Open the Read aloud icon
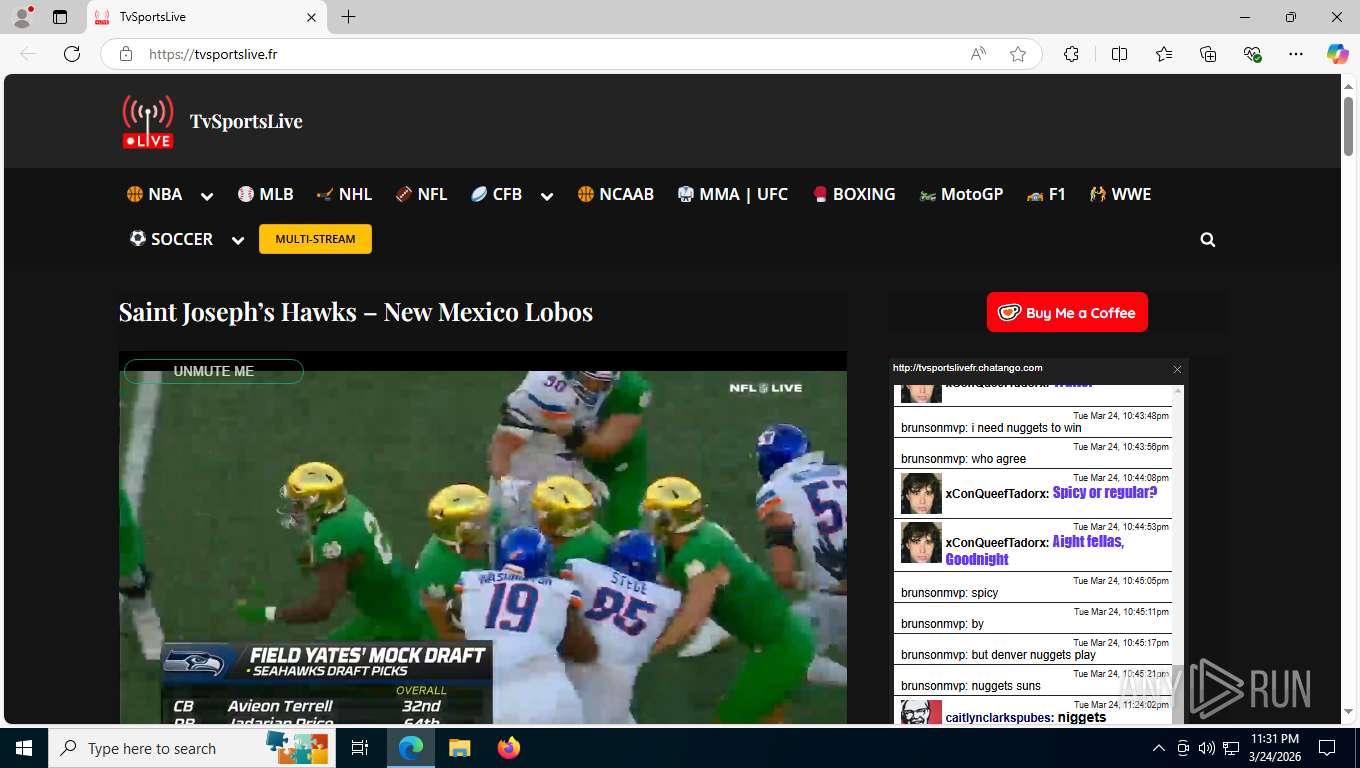Screen dimensions: 1360x768 pos(978,54)
